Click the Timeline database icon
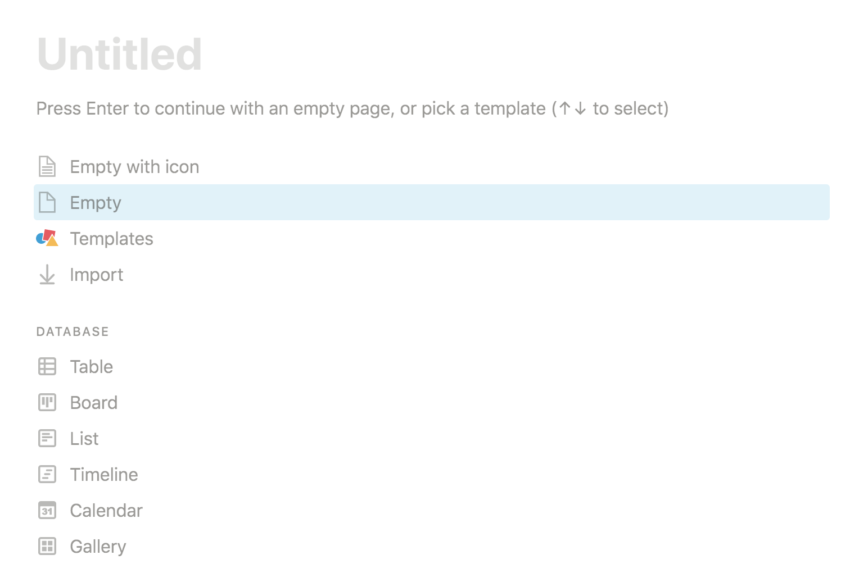The height and width of the screenshot is (582, 850). point(46,475)
